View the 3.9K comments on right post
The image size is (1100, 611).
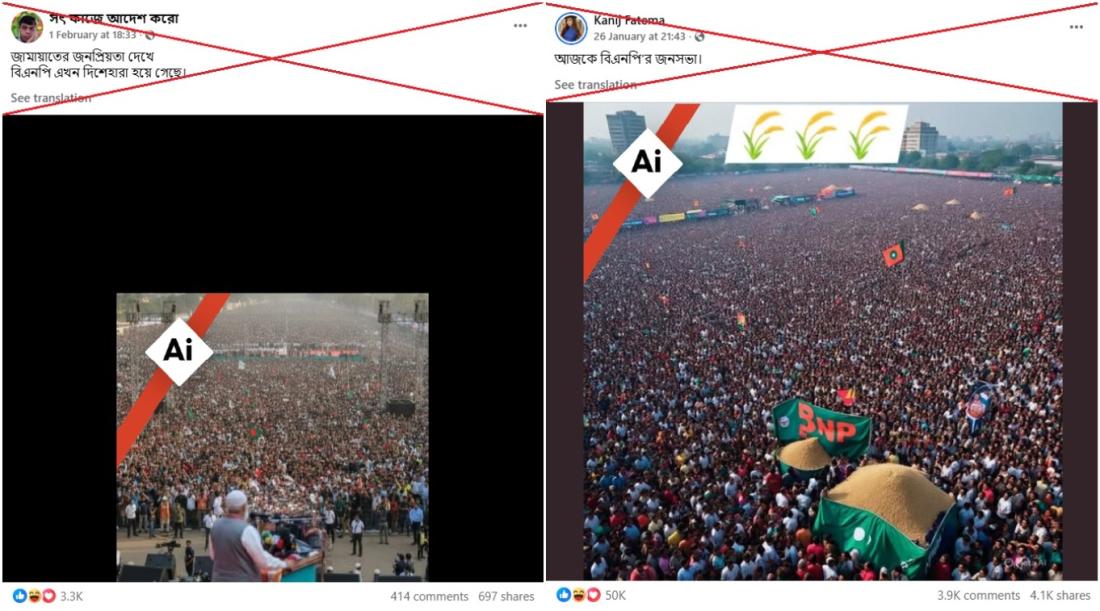(x=978, y=595)
